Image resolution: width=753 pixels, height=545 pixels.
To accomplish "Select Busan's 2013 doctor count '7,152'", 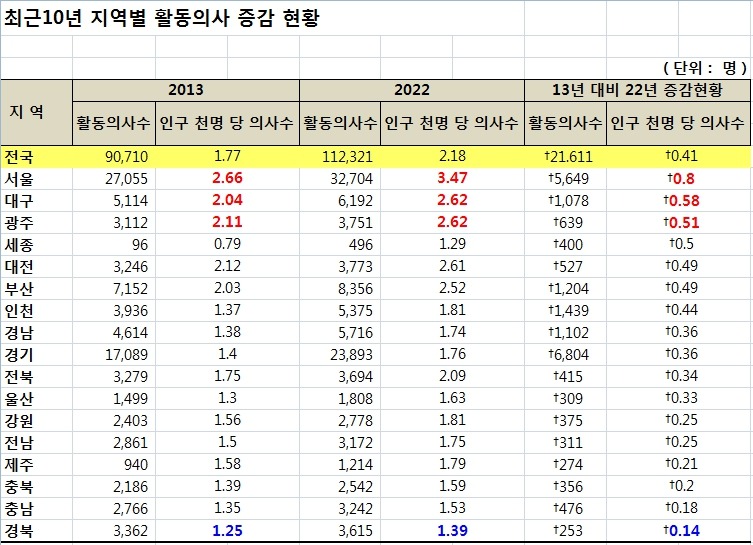I will pyautogui.click(x=131, y=289).
